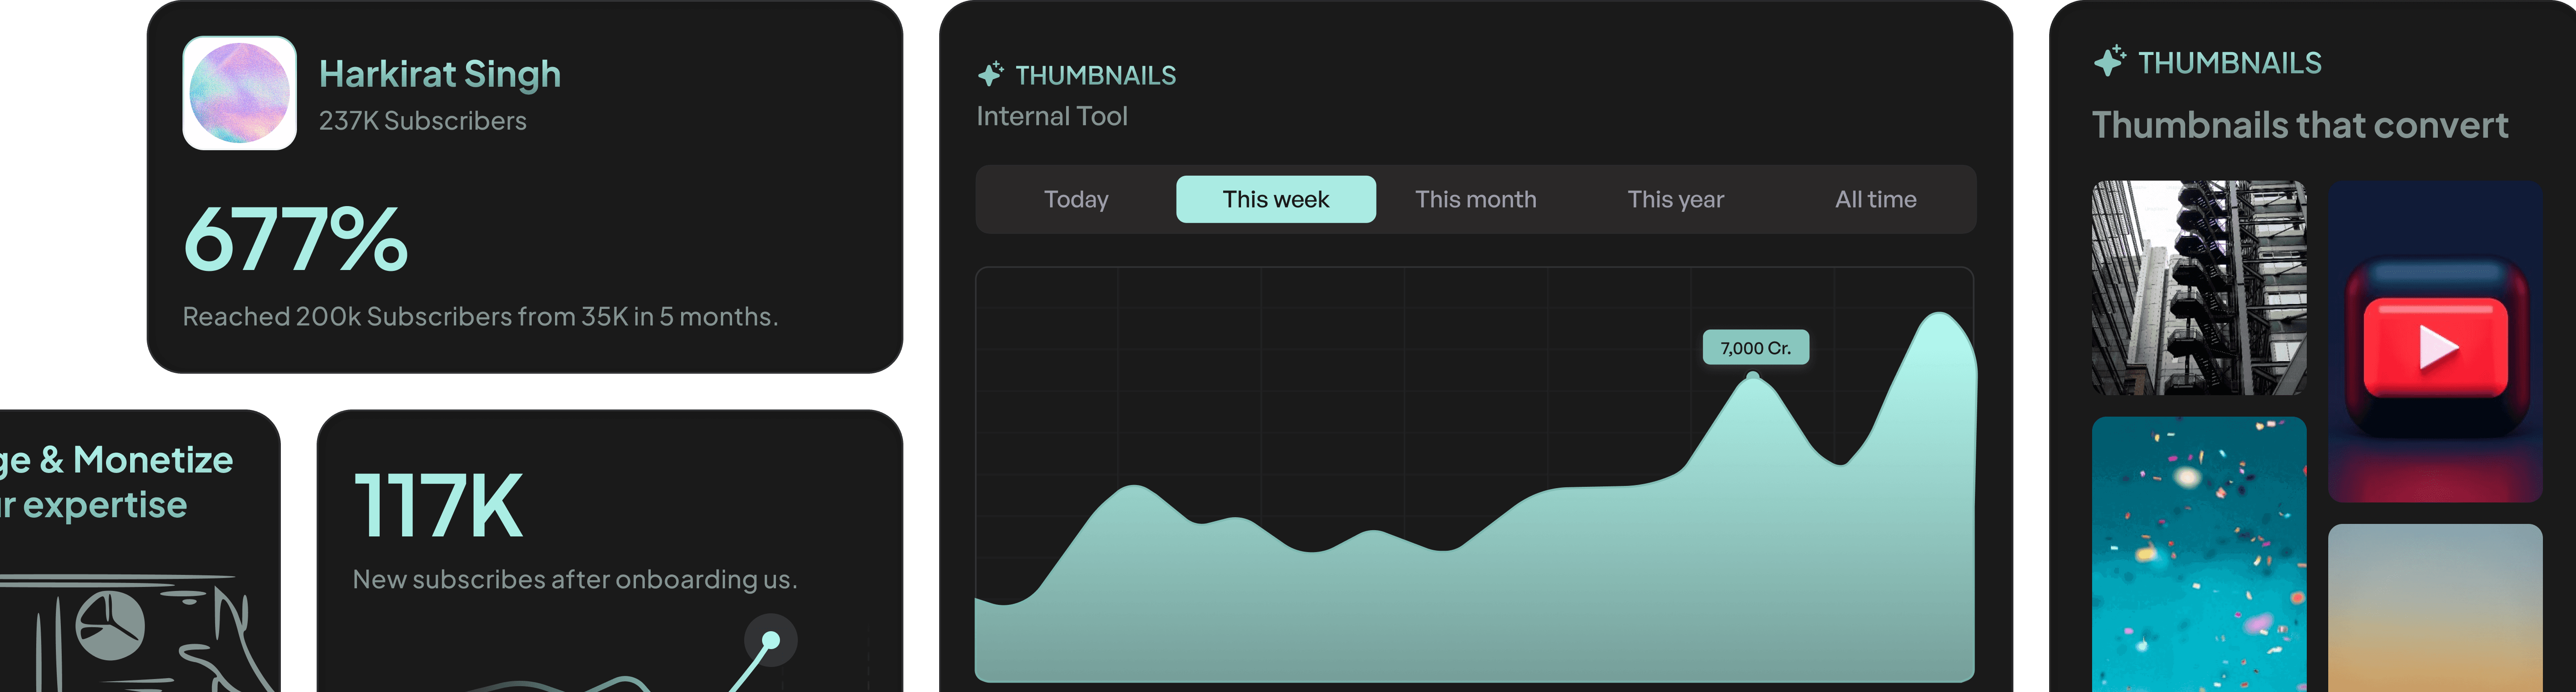The height and width of the screenshot is (692, 2576).
Task: Click the 677% growth figure
Action: pyautogui.click(x=296, y=239)
